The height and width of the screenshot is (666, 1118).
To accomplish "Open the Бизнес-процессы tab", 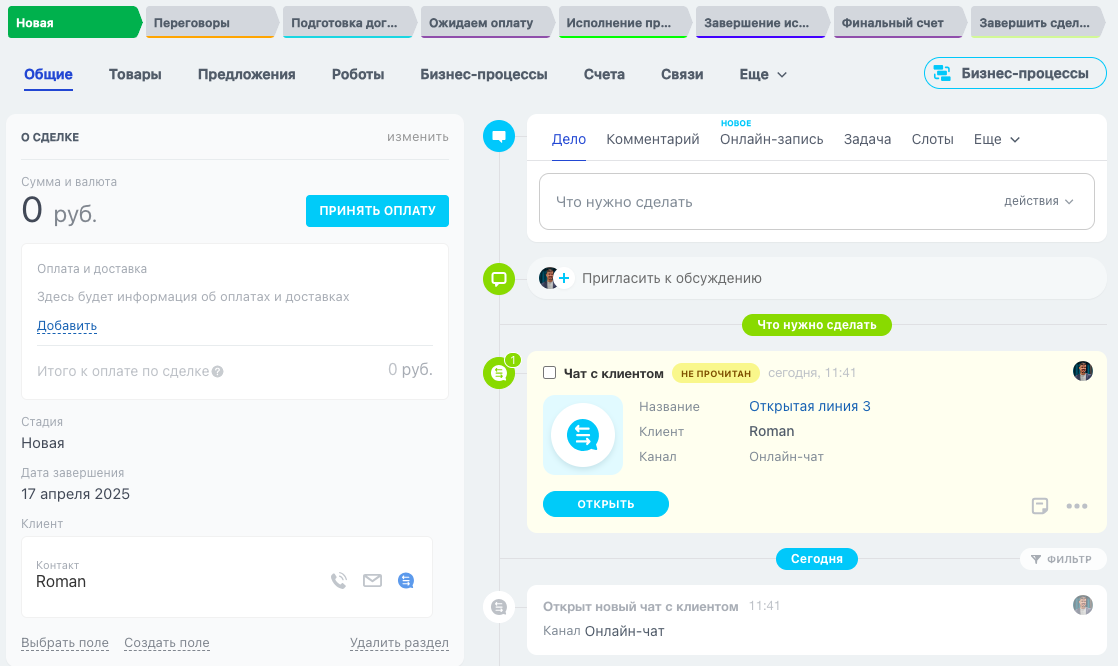I will (483, 74).
